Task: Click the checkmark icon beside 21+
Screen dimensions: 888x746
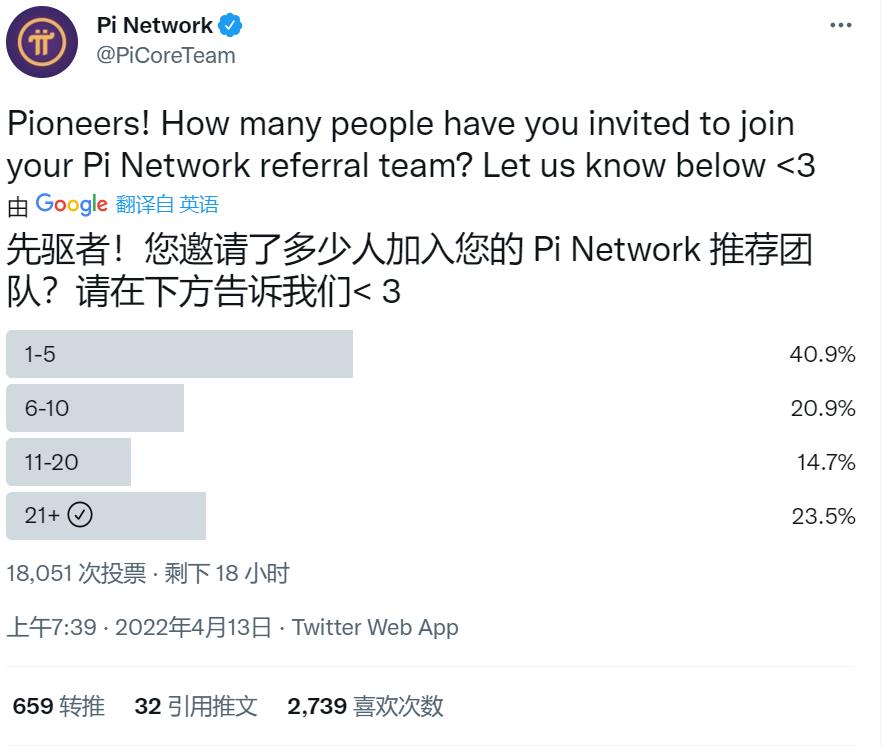Action: click(80, 515)
